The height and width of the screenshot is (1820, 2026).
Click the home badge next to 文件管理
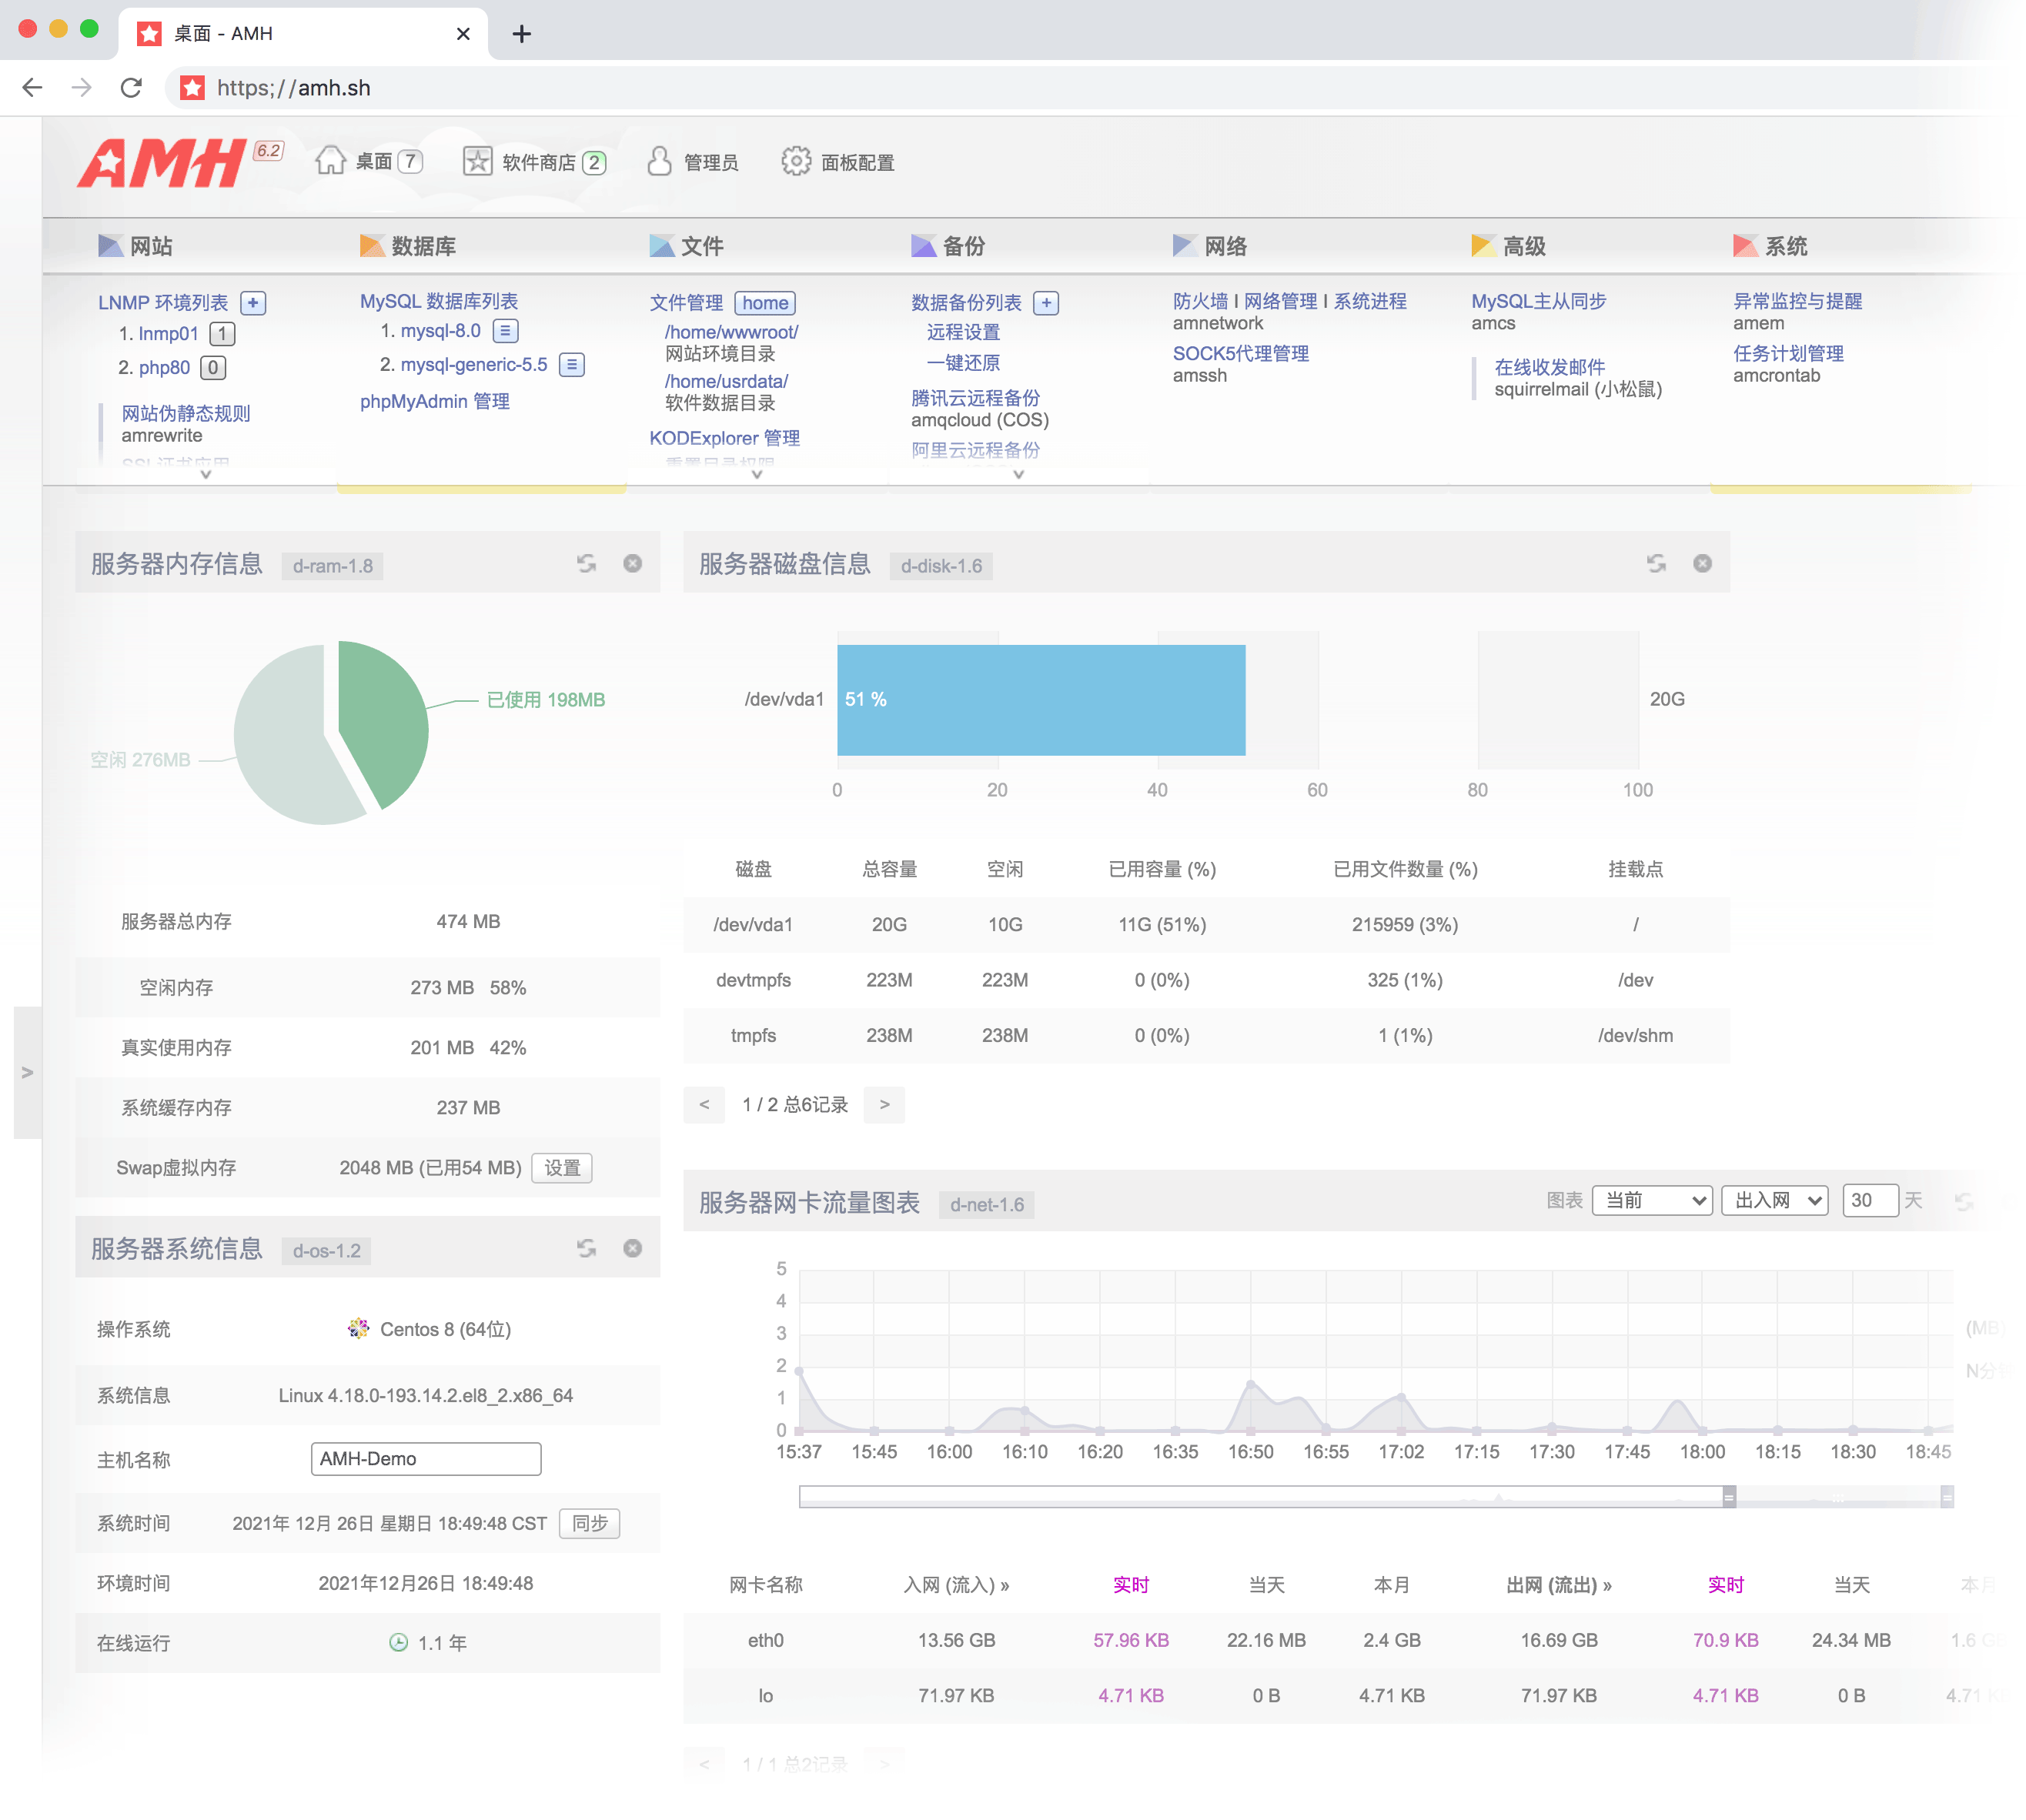coord(766,303)
